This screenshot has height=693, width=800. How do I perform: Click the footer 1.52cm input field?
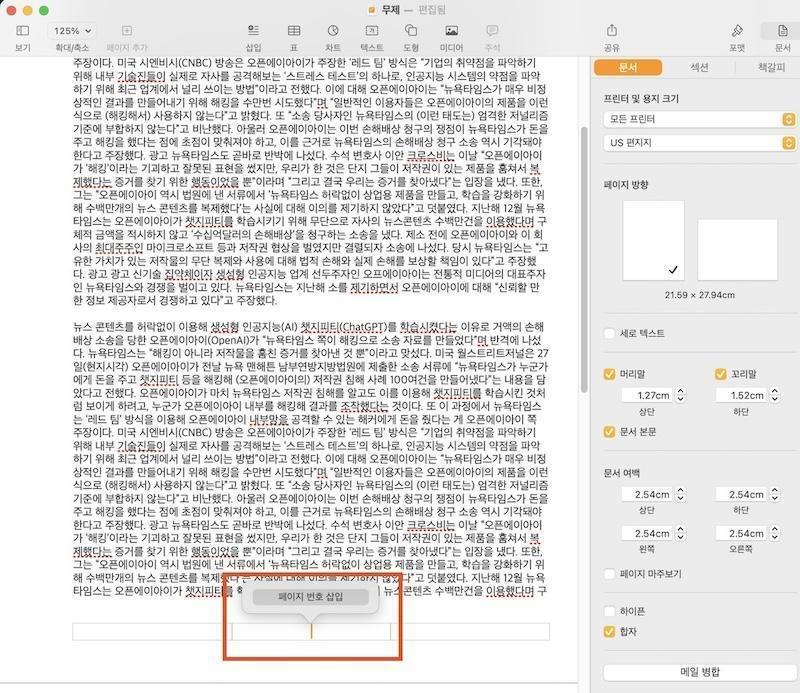pyautogui.click(x=742, y=395)
